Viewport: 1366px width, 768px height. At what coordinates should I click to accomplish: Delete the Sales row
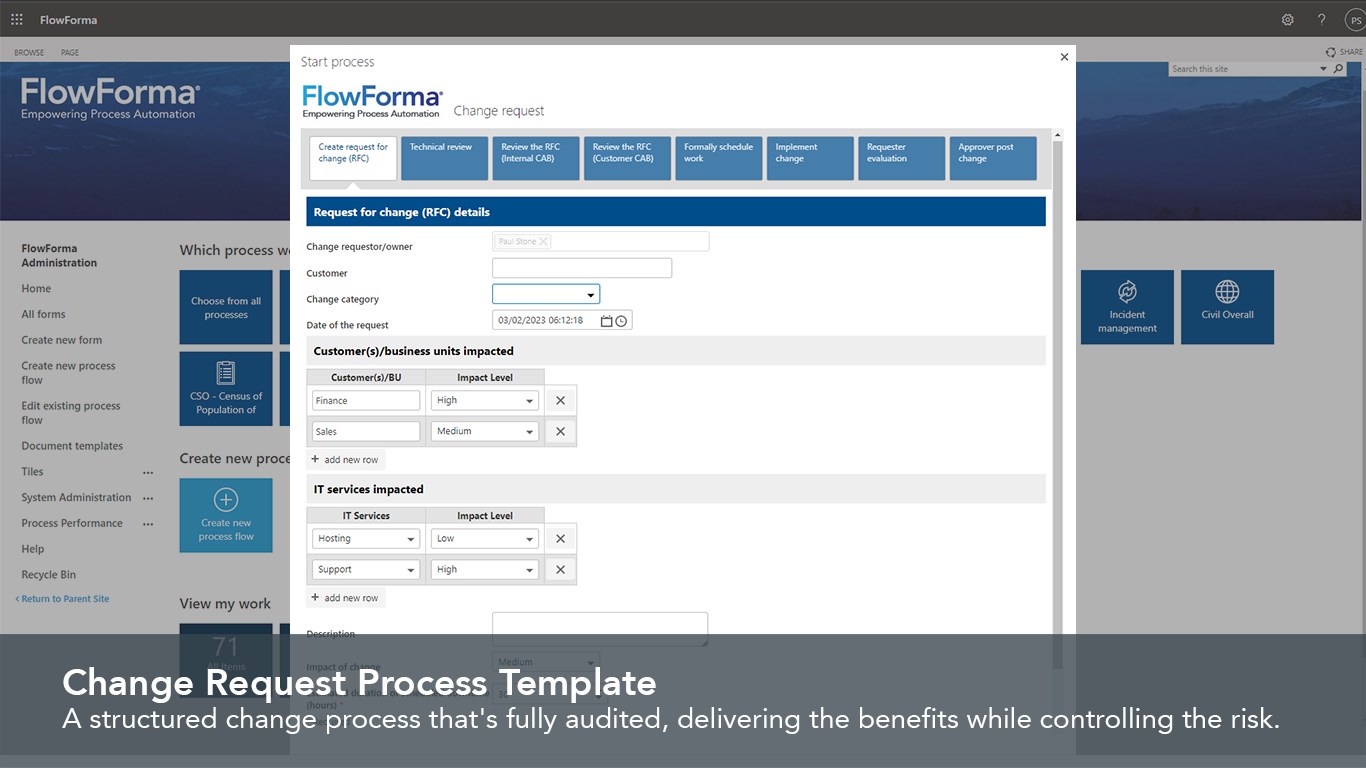coord(560,431)
